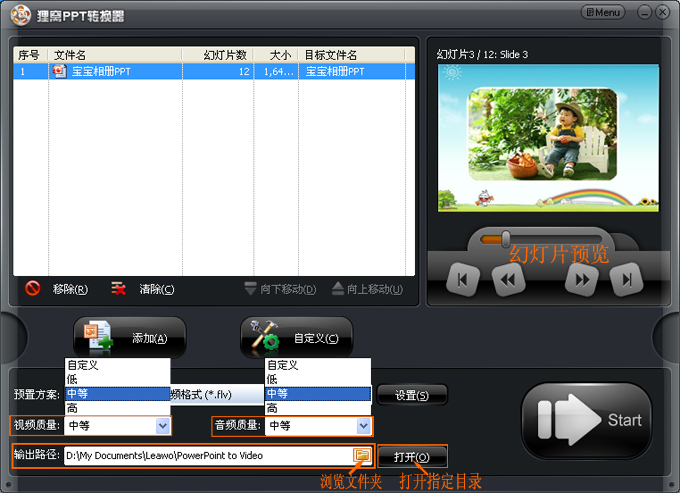Jump to first slide in preview
This screenshot has width=680, height=493.
tap(463, 280)
